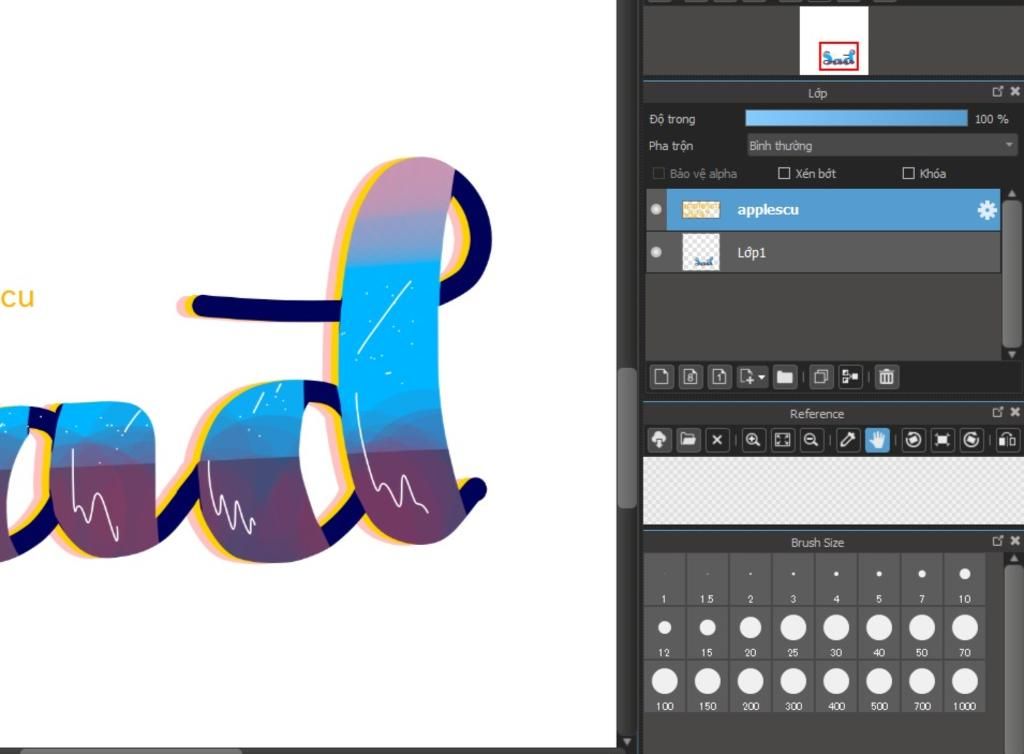Image resolution: width=1024 pixels, height=754 pixels.
Task: Choose brush size 700
Action: click(921, 686)
